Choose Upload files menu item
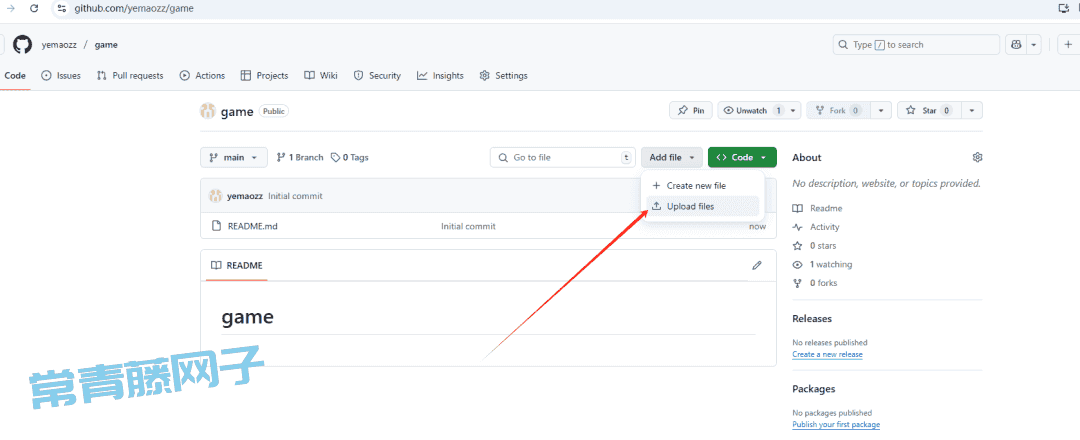 703,206
